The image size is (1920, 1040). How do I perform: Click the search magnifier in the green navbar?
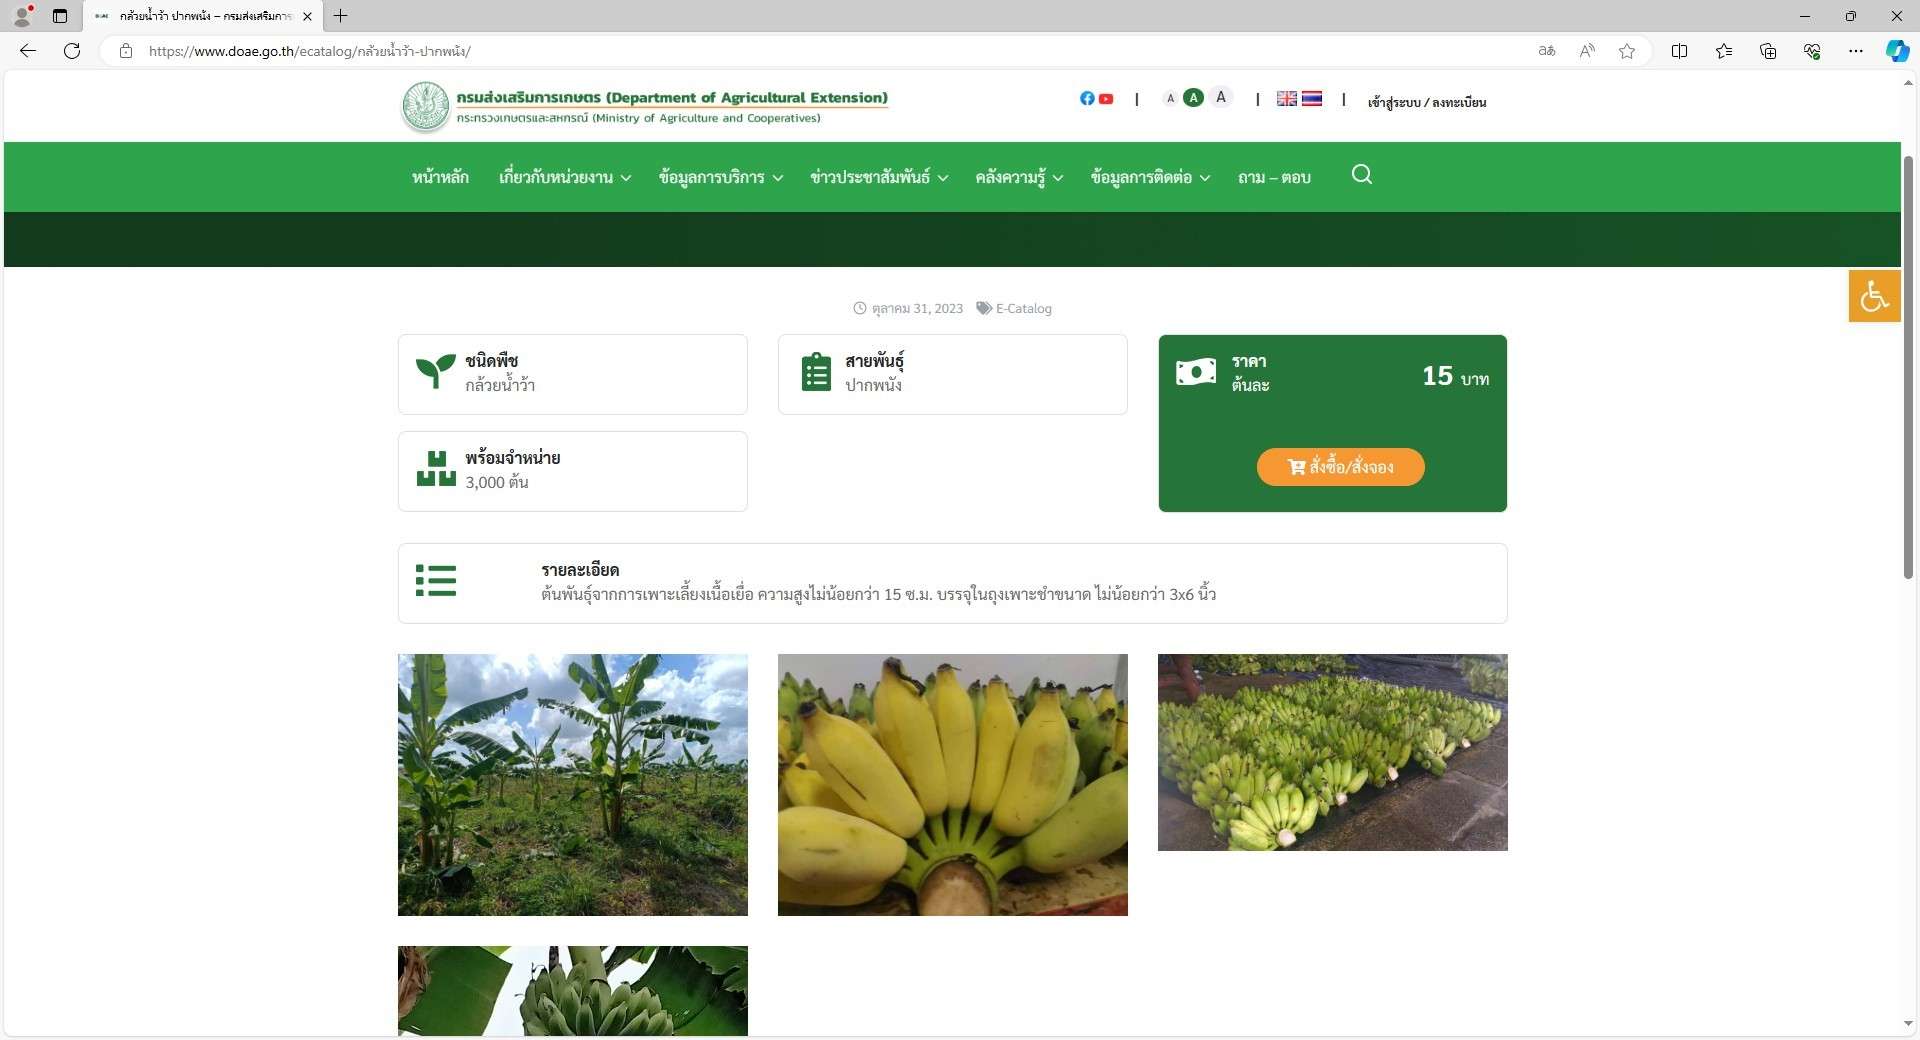[1361, 175]
